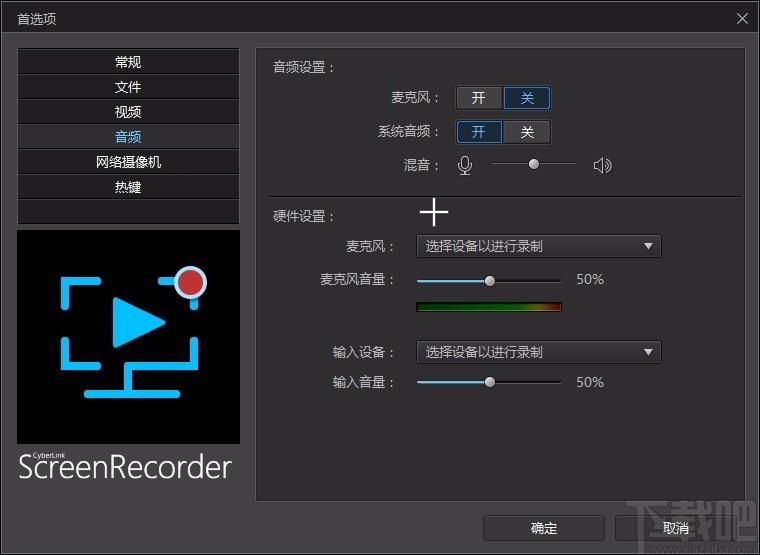Click the 50% value beside 输入音量
760x555 pixels.
tap(590, 382)
